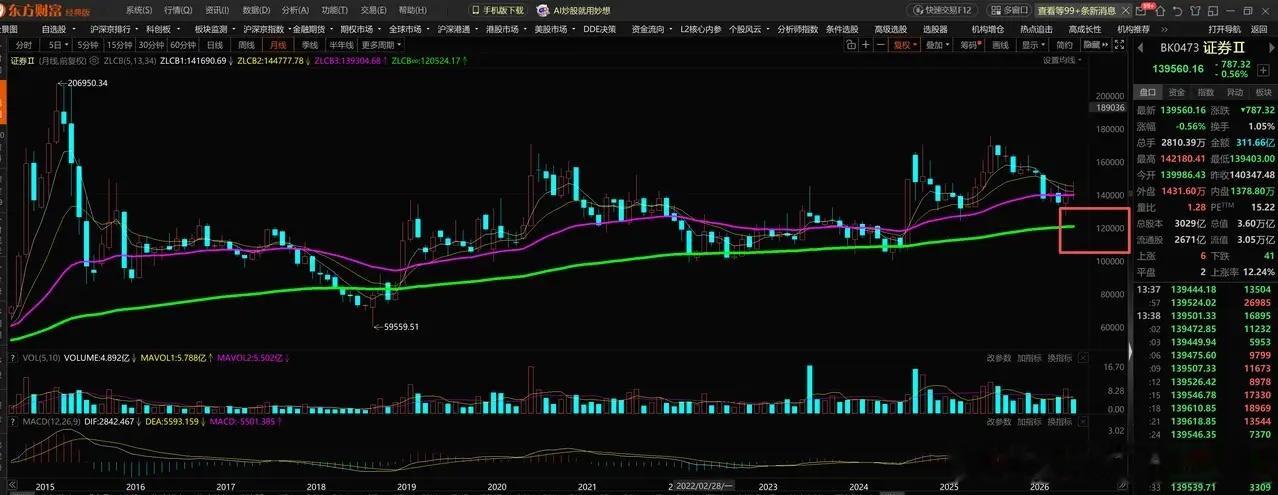This screenshot has width=1278, height=495.
Task: Switch to 周线 period
Action: (x=246, y=45)
